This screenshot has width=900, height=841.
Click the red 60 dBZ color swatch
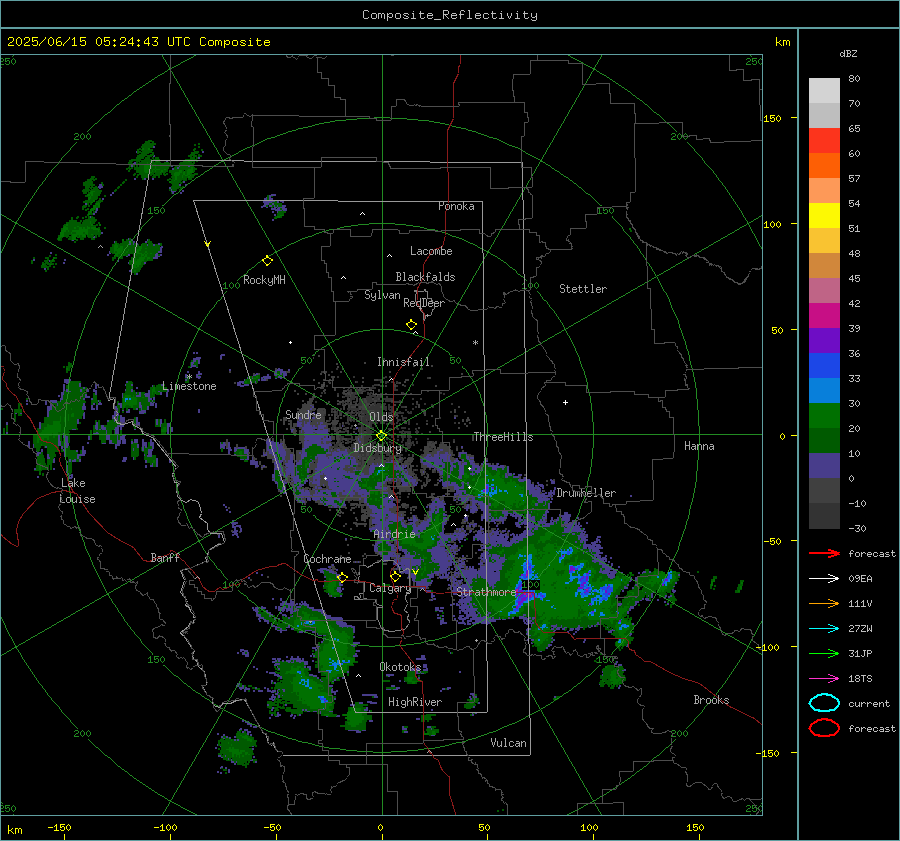tap(824, 141)
